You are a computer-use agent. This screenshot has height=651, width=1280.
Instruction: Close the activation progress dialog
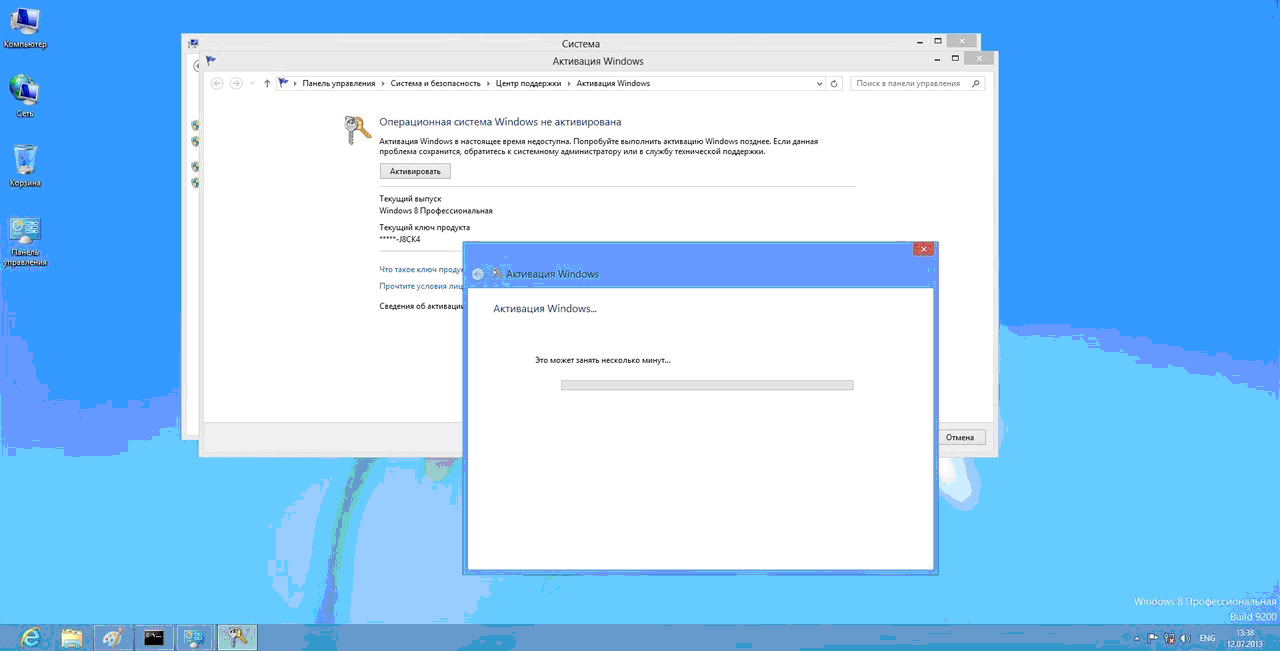click(924, 249)
